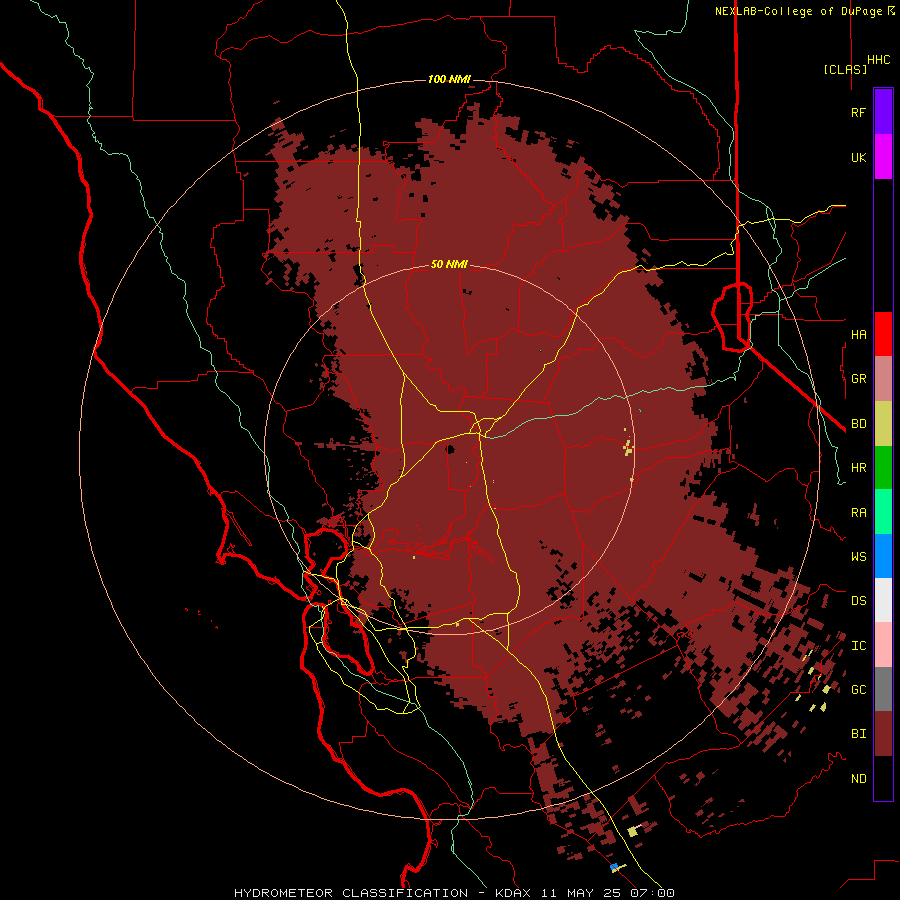Click the BI dark-red legend swatch

pos(883,734)
